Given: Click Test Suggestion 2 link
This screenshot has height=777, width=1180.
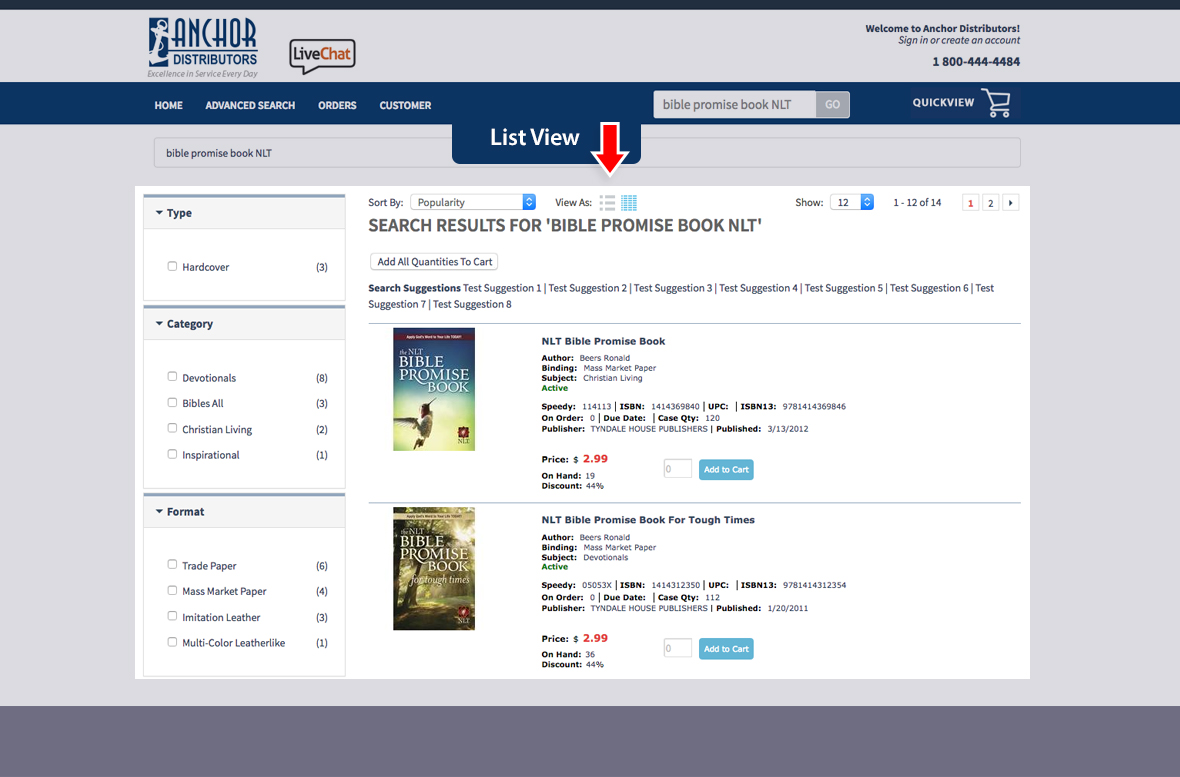Looking at the screenshot, I should click(588, 288).
